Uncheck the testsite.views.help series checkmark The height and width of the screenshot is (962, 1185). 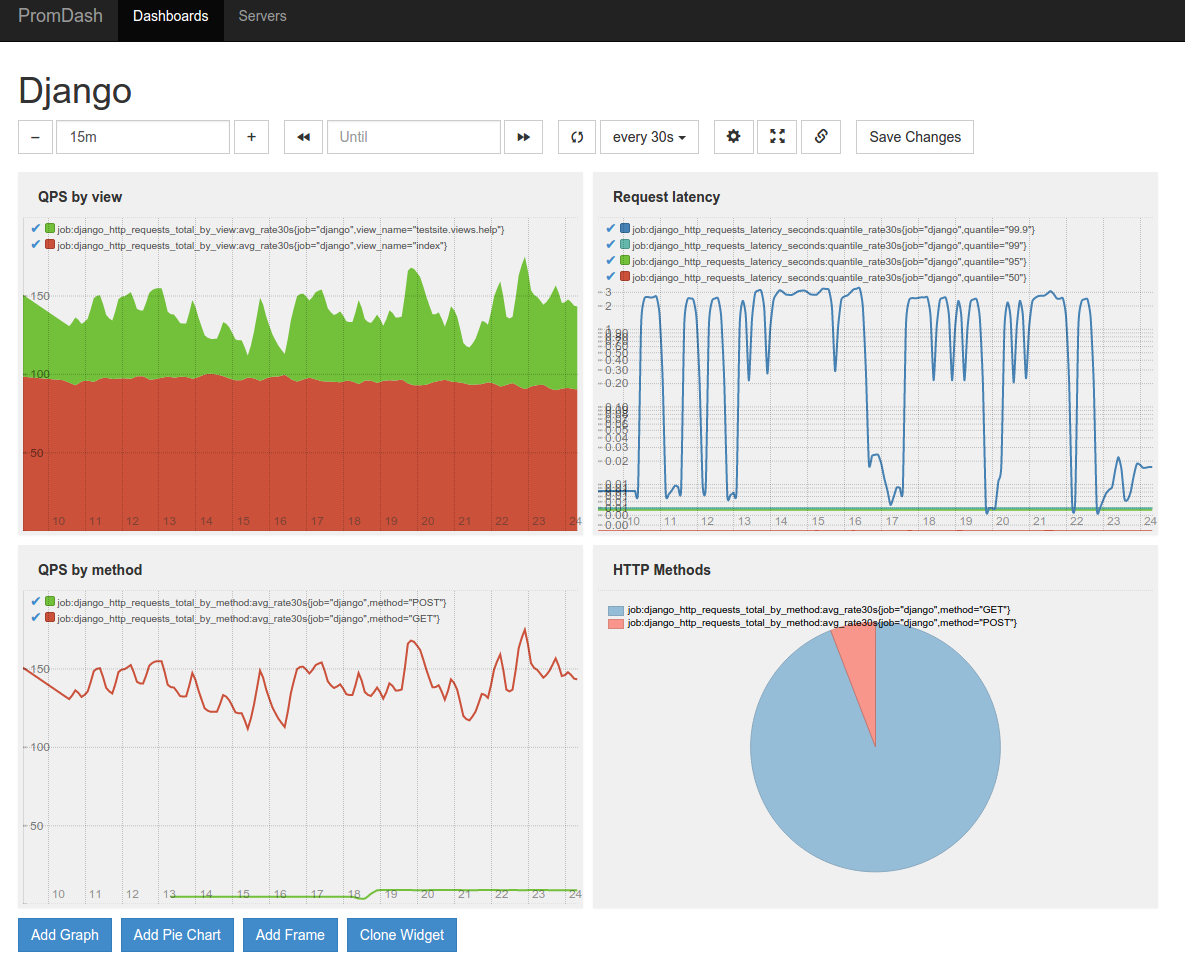click(x=36, y=229)
